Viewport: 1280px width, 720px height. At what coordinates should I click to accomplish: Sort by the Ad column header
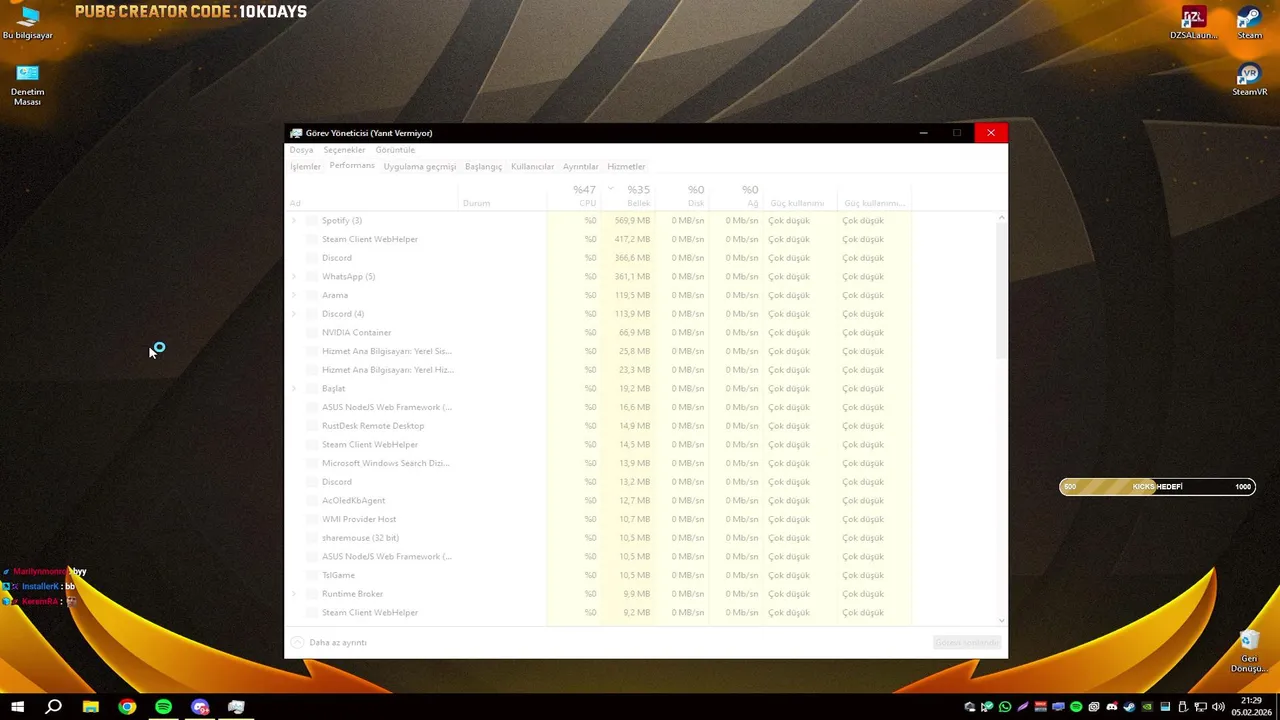[371, 197]
